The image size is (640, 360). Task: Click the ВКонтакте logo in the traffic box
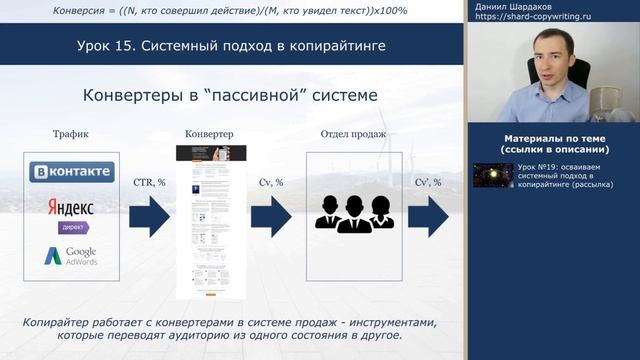point(72,172)
